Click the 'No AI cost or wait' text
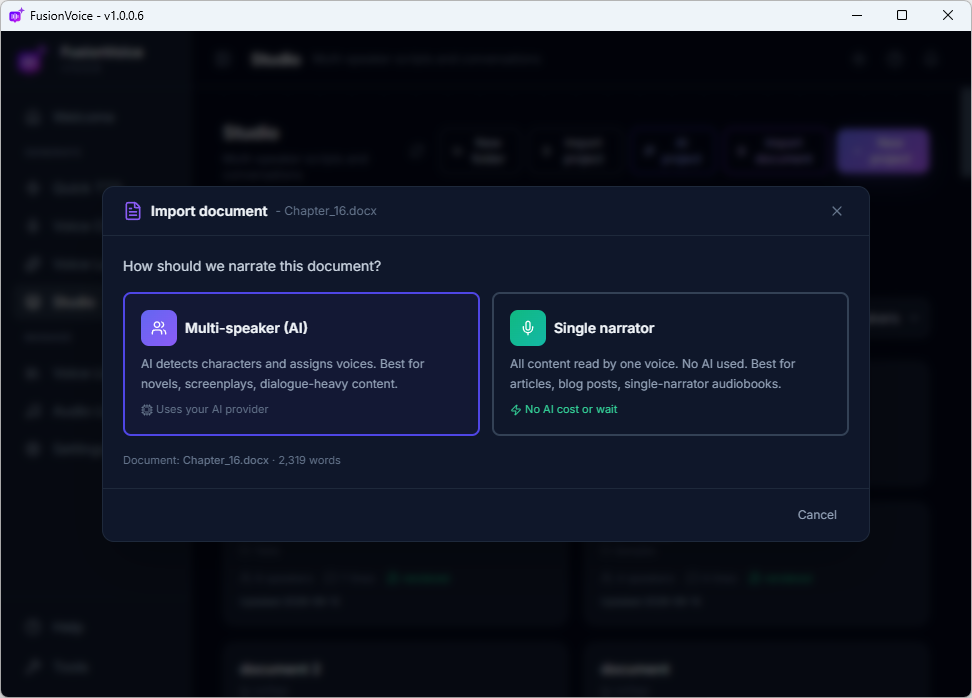Image resolution: width=972 pixels, height=698 pixels. tap(571, 409)
